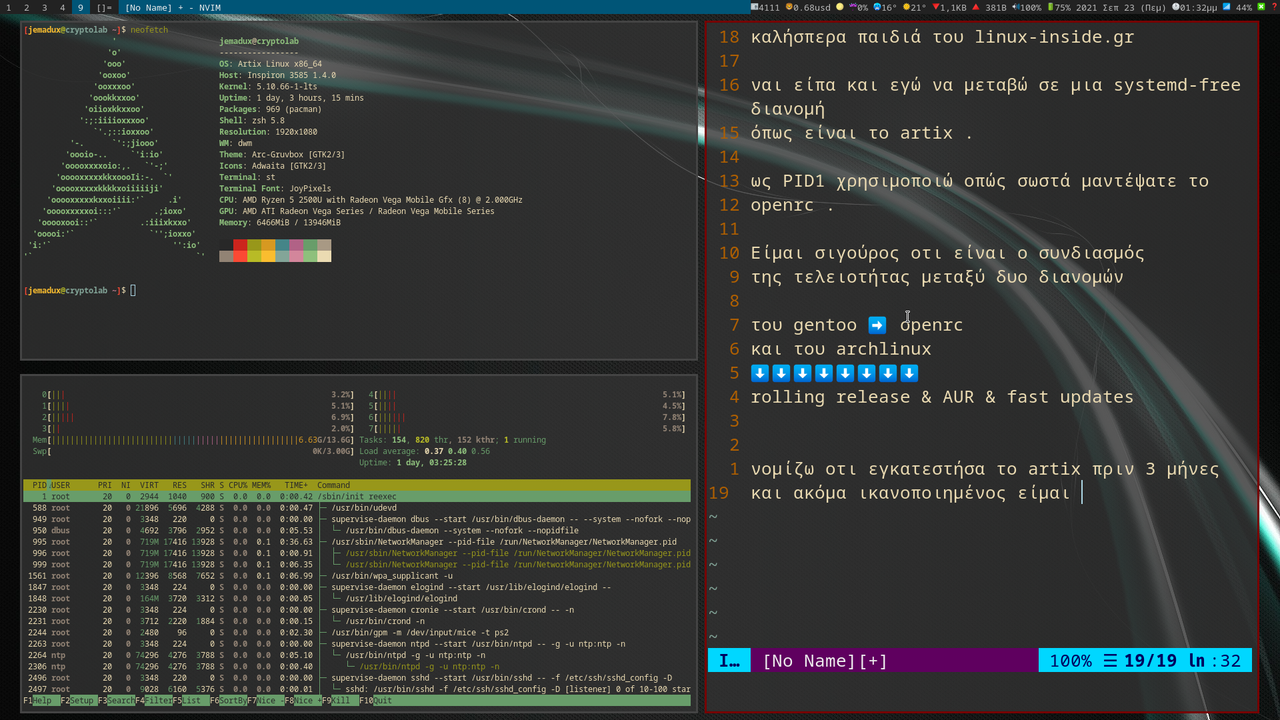1280x720 pixels.
Task: Select the /usr/lib/elogind/elogind child process row
Action: 357,599
